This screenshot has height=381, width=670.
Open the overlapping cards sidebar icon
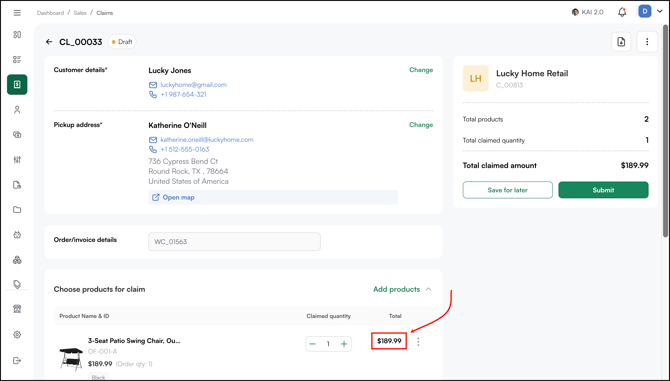pyautogui.click(x=17, y=135)
